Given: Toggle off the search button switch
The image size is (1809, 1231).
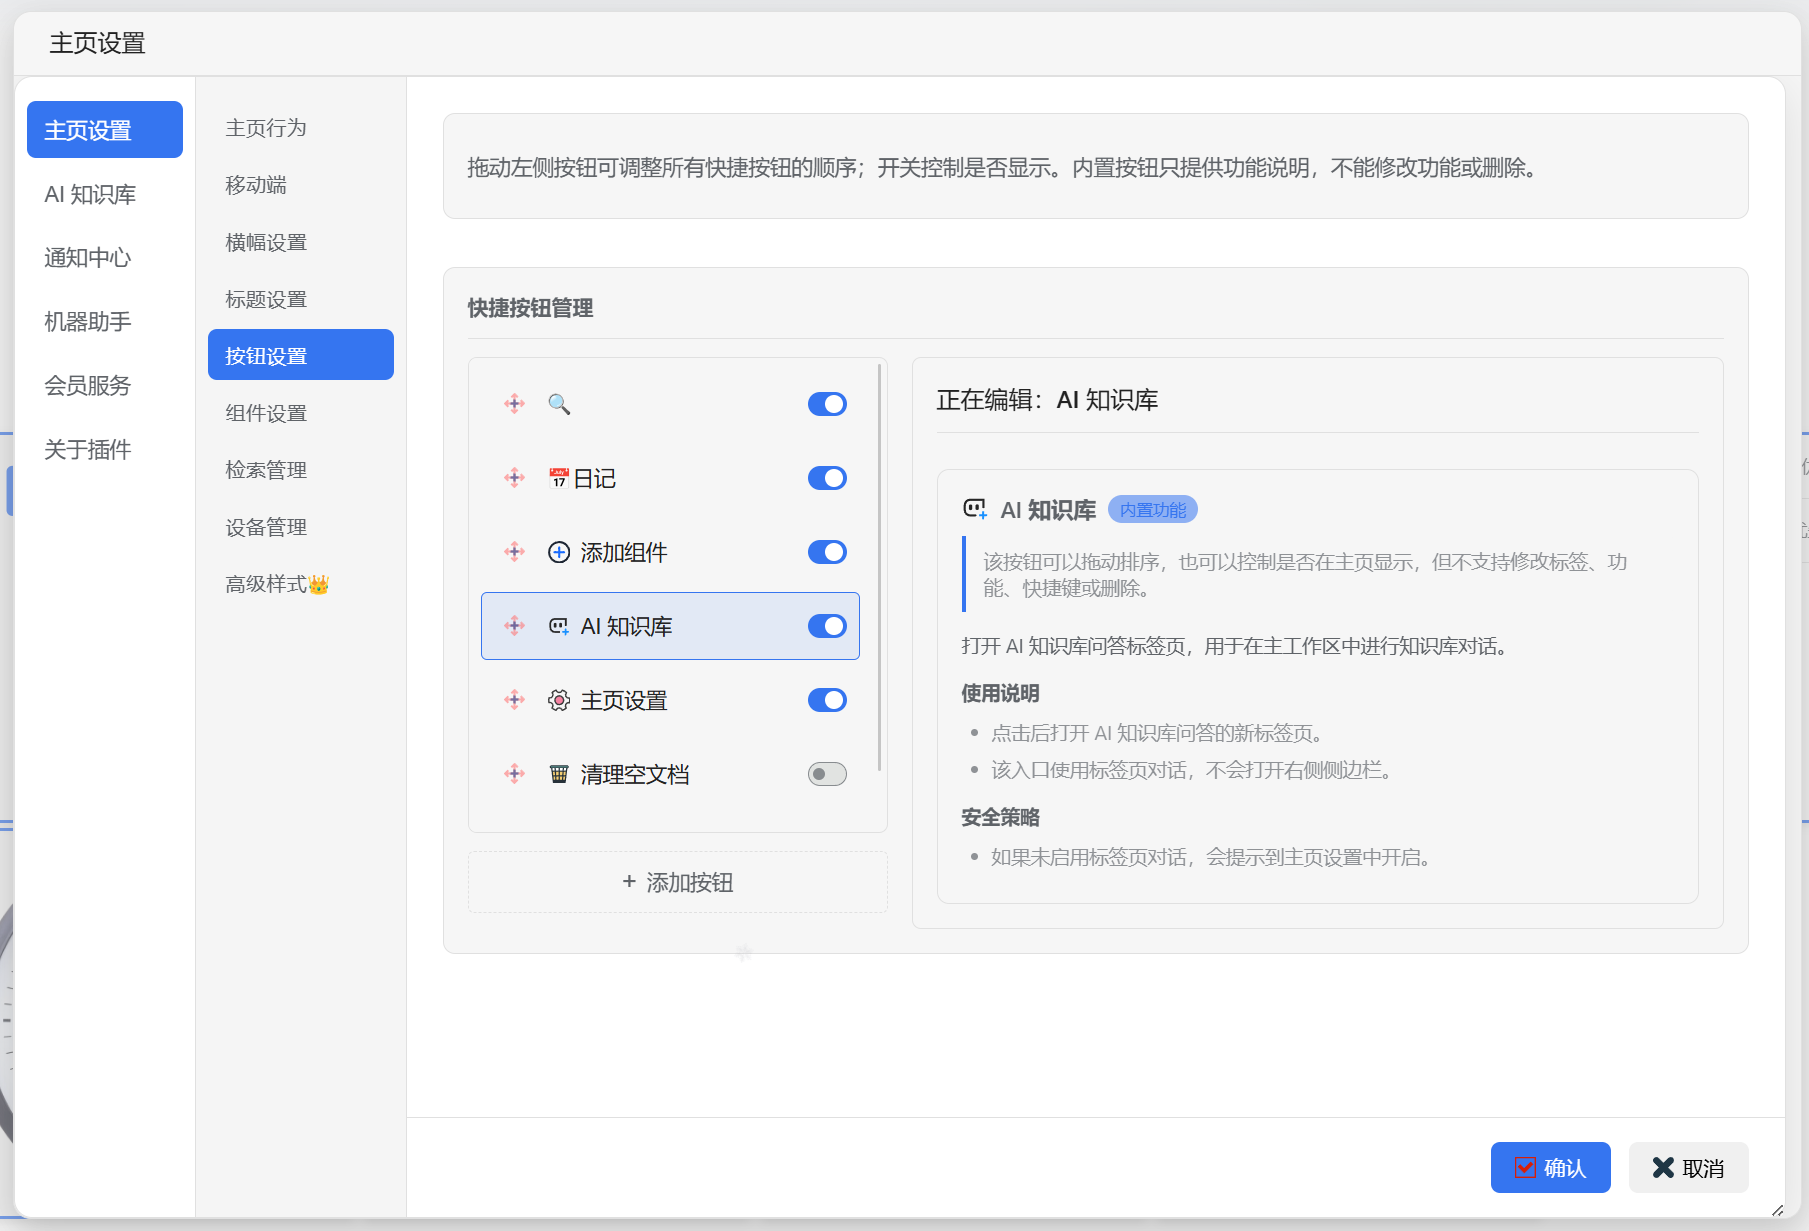Looking at the screenshot, I should 827,404.
